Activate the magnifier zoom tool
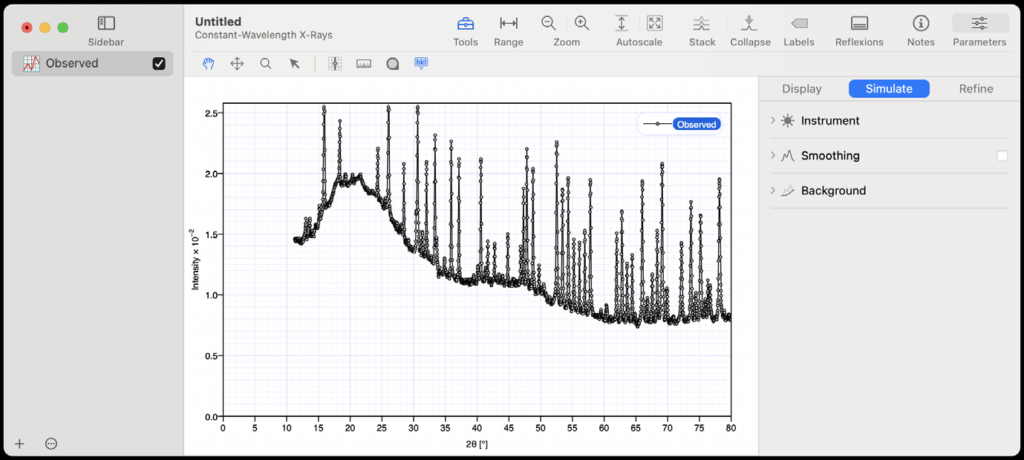Screen dimensions: 1024x460 tap(266, 63)
